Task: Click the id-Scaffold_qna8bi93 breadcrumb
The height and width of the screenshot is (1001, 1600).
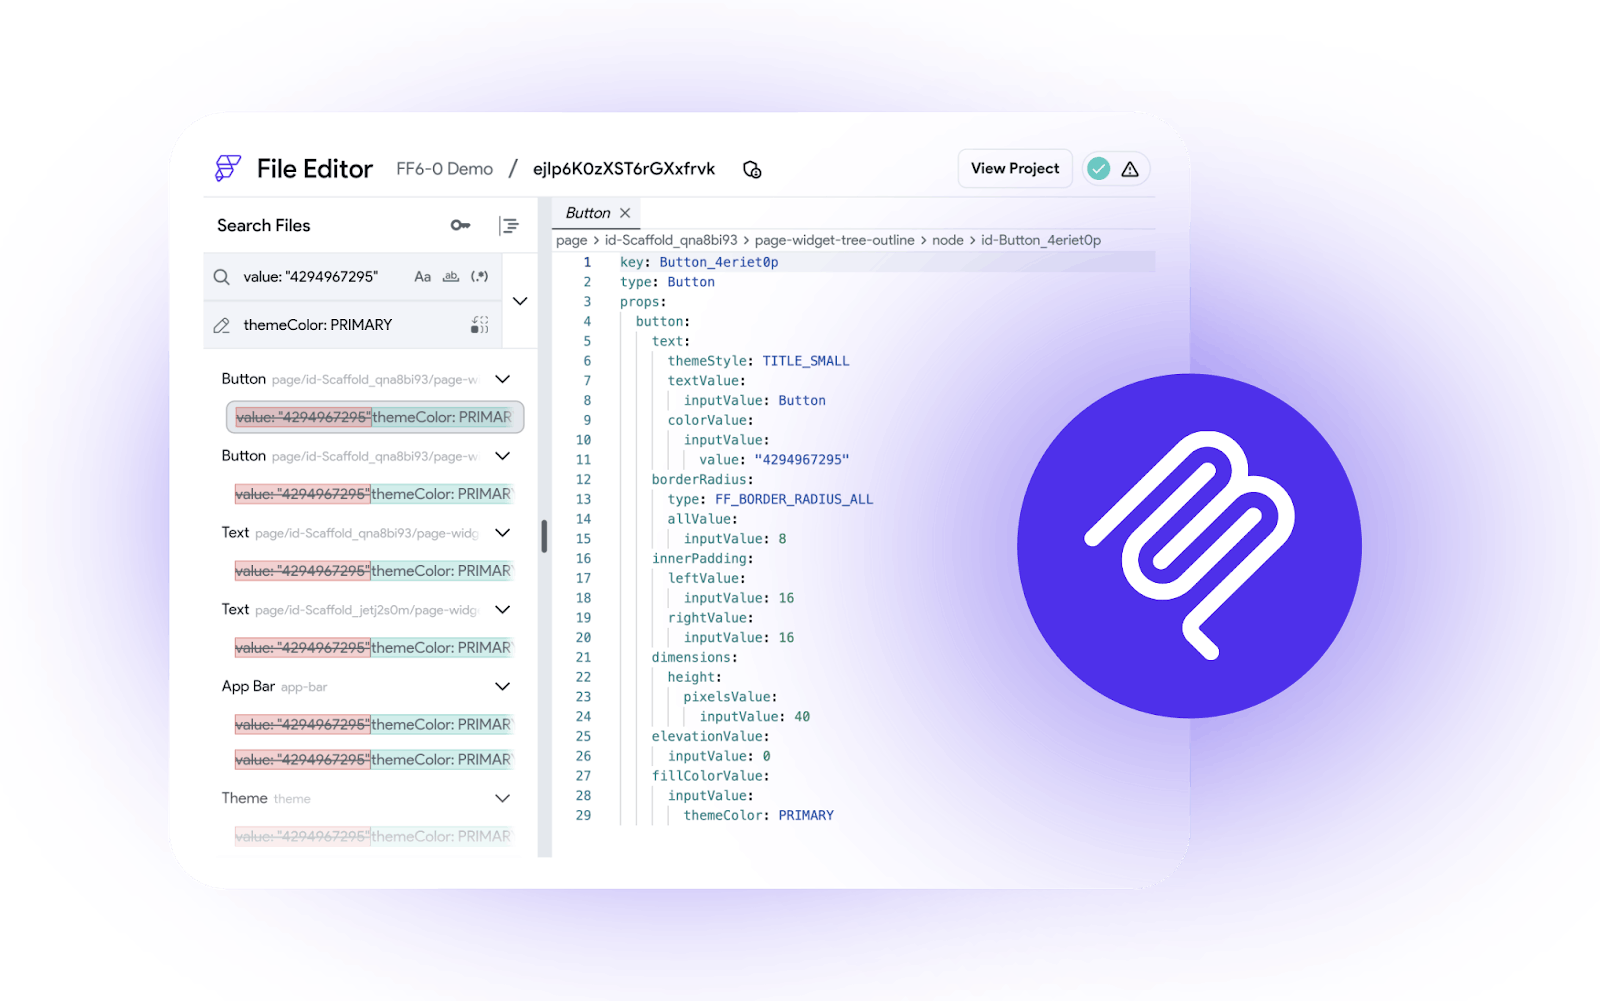Action: coord(671,240)
